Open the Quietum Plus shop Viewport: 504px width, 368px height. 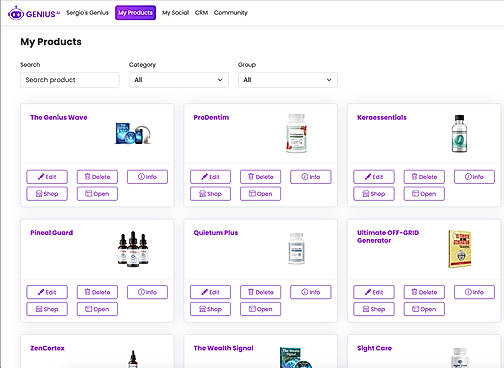pos(210,309)
